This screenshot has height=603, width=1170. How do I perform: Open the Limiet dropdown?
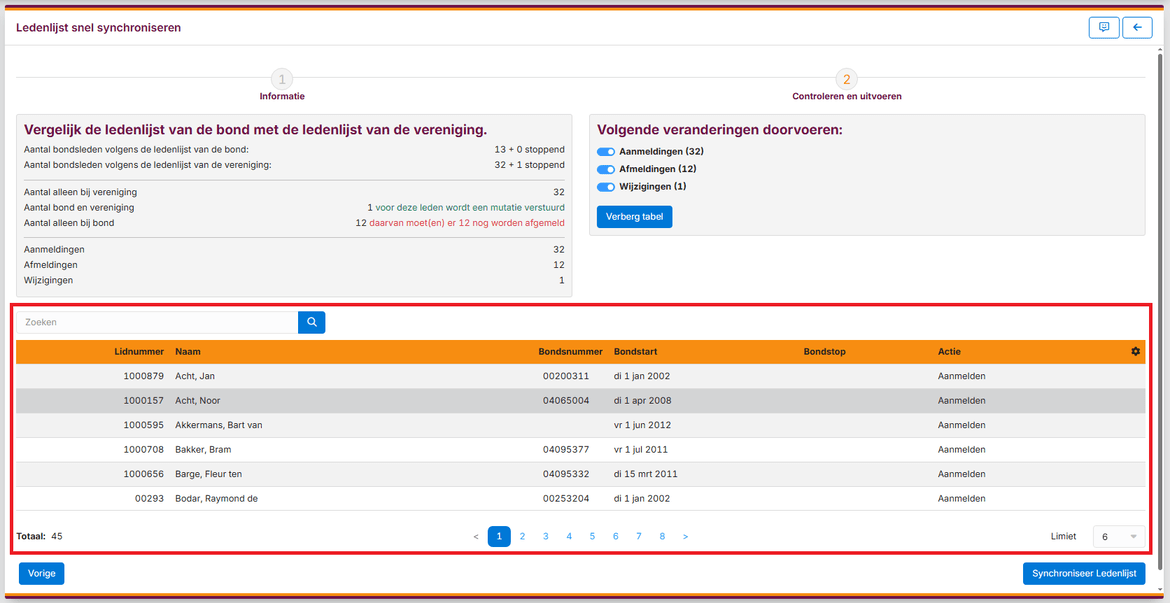[x=1119, y=537]
